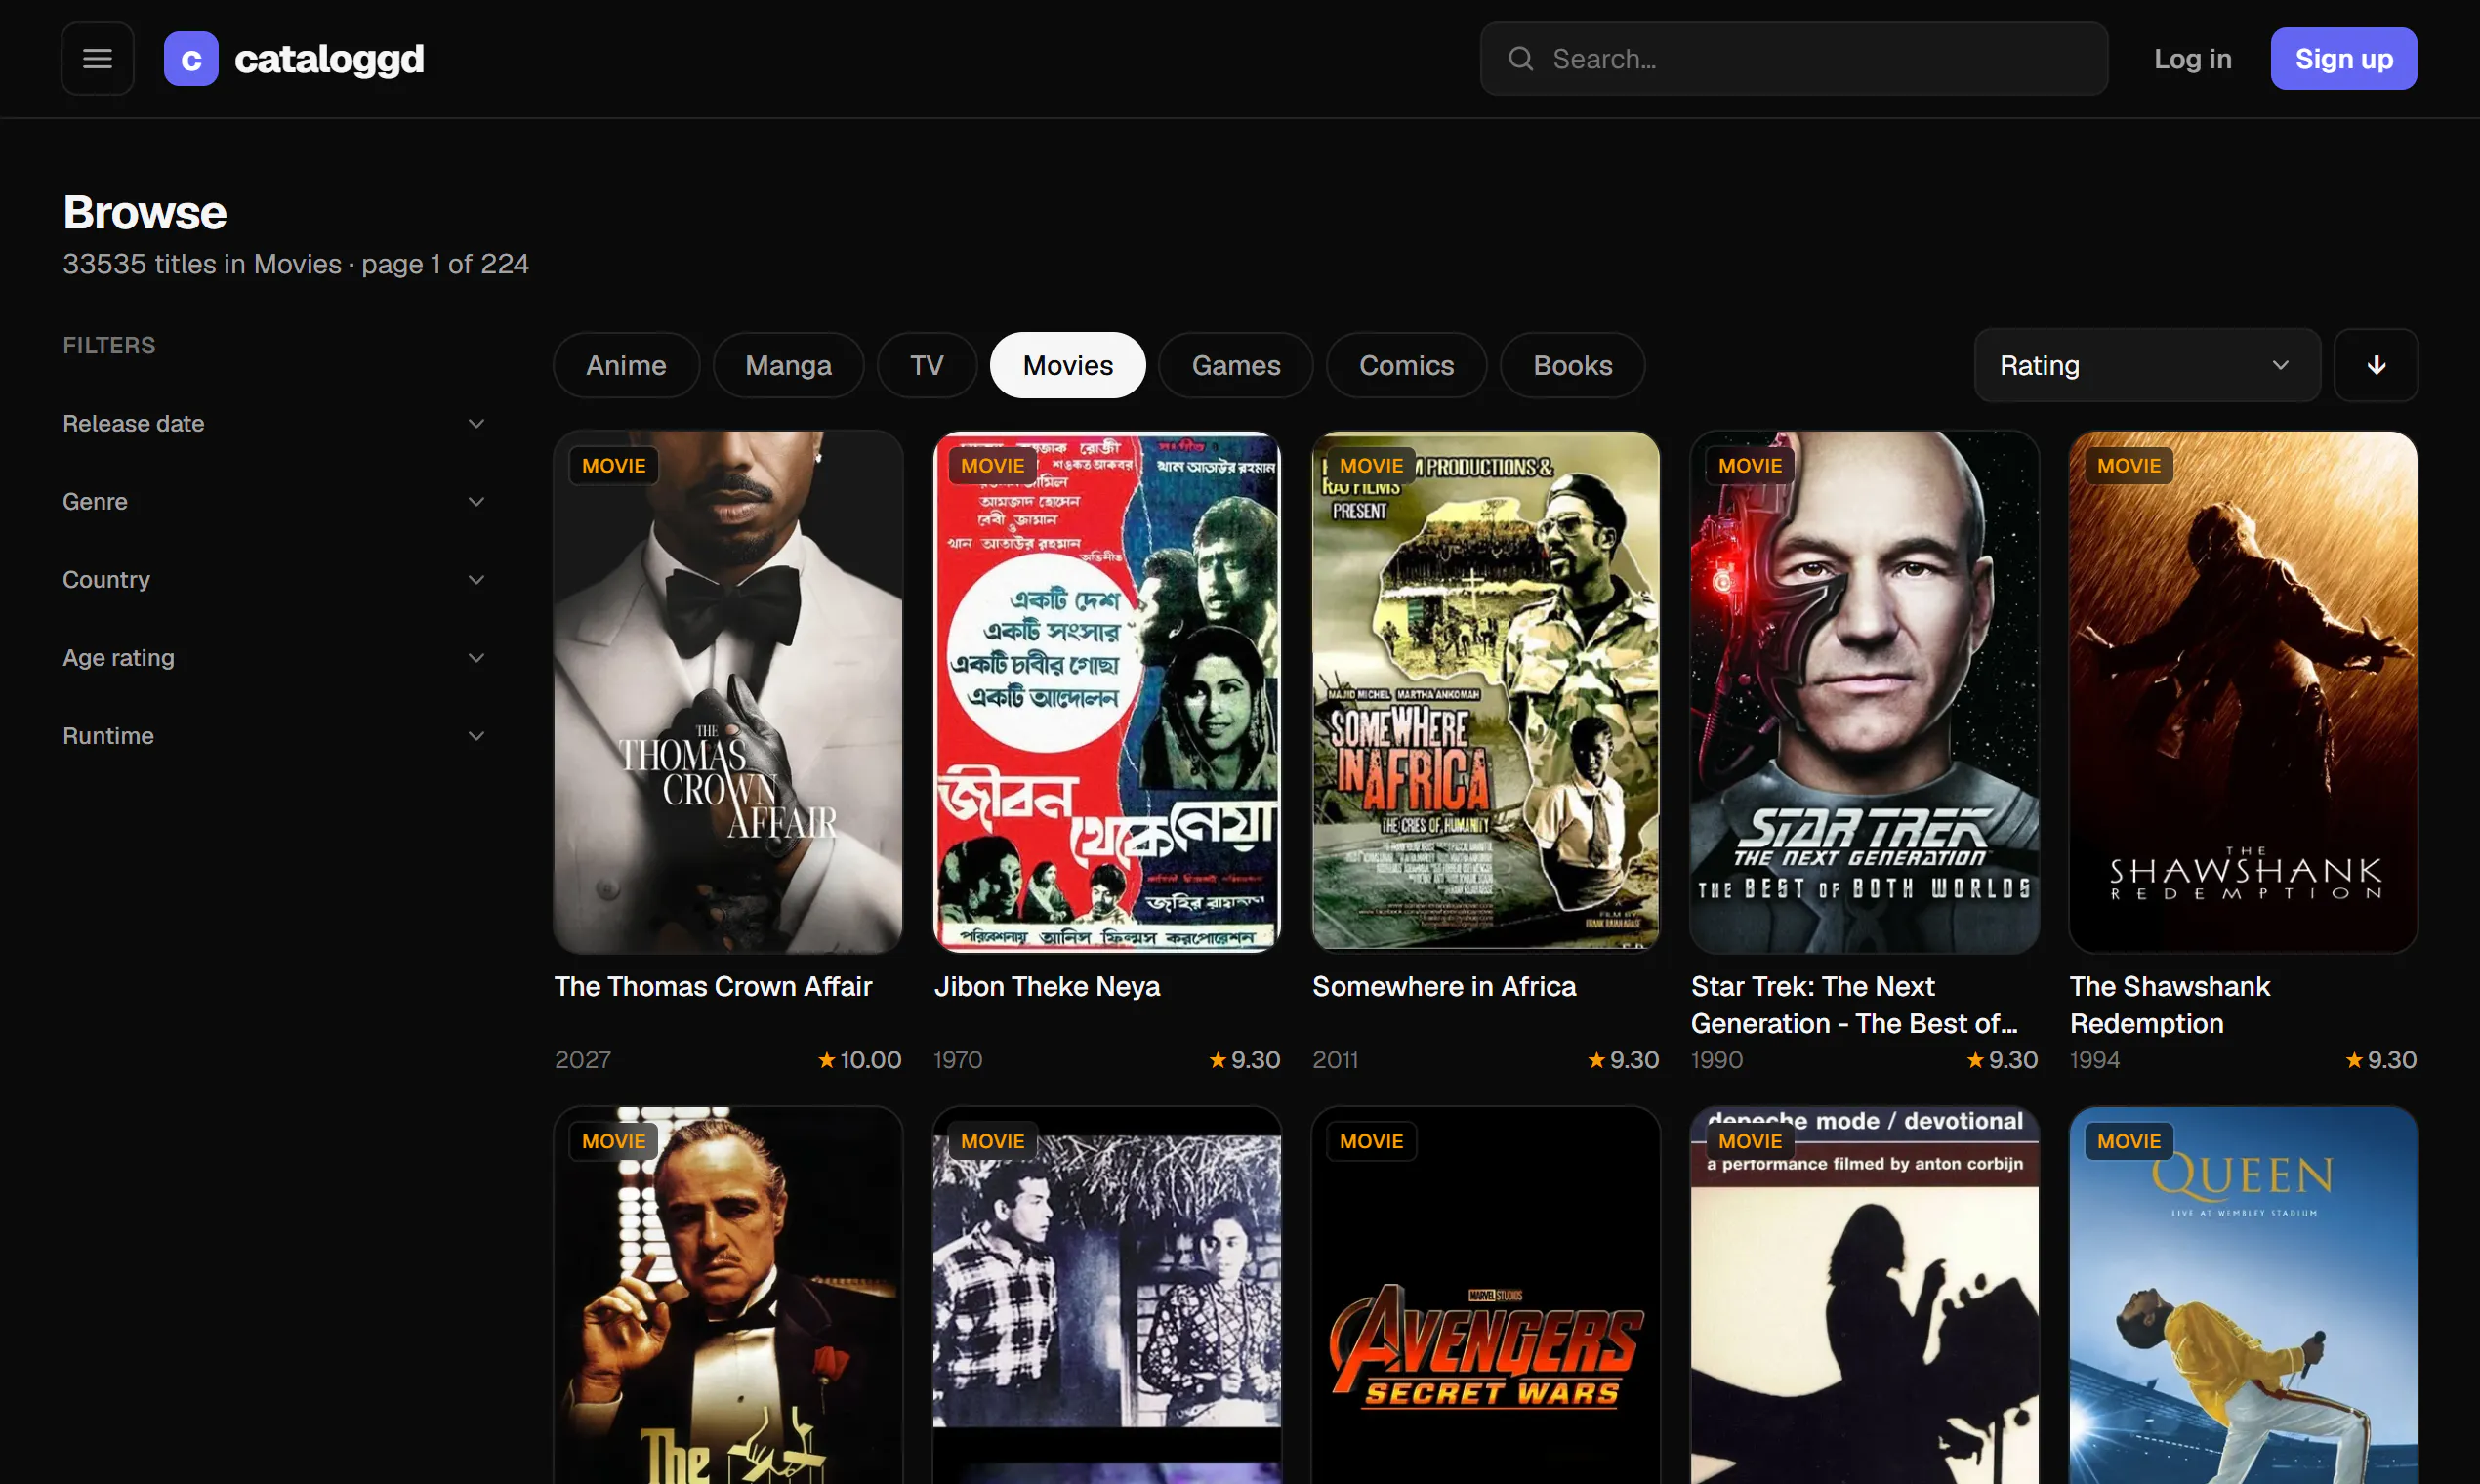Click the Sign up button
This screenshot has height=1484, width=2480.
[x=2343, y=58]
